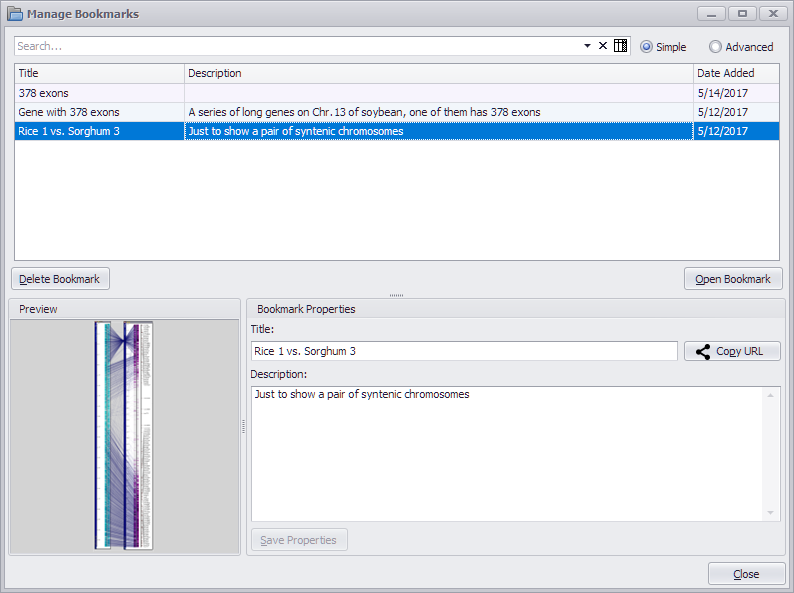Click the column chooser icon beside search
The width and height of the screenshot is (794, 593).
pos(620,46)
